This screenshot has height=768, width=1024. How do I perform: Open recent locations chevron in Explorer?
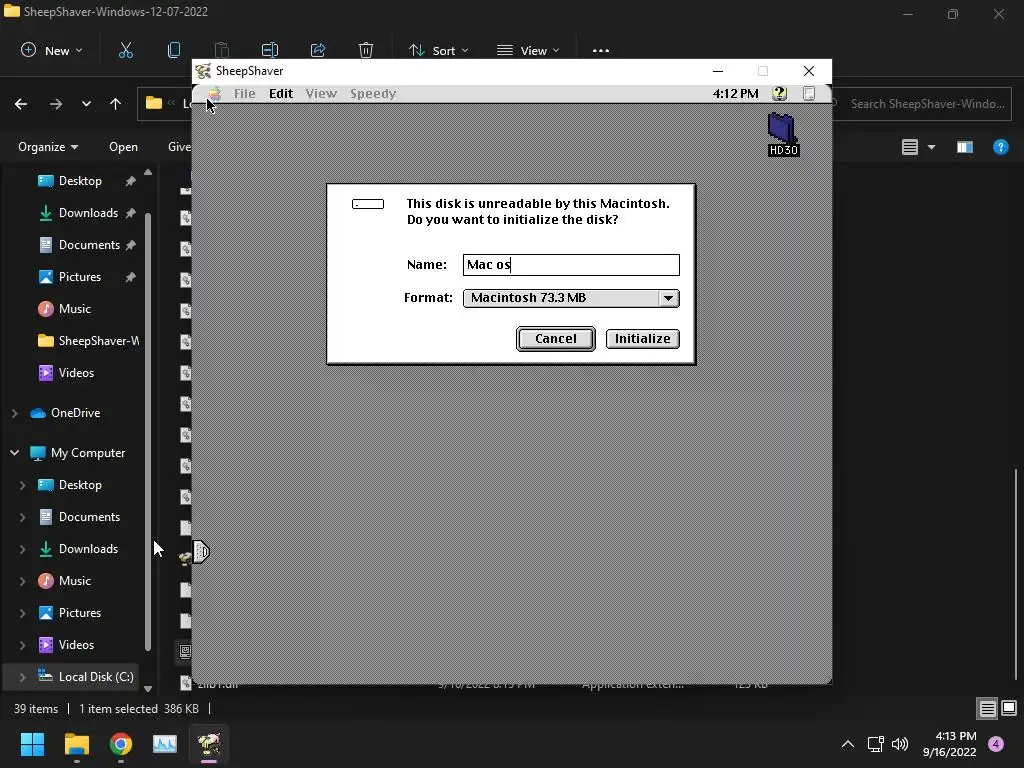(86, 104)
